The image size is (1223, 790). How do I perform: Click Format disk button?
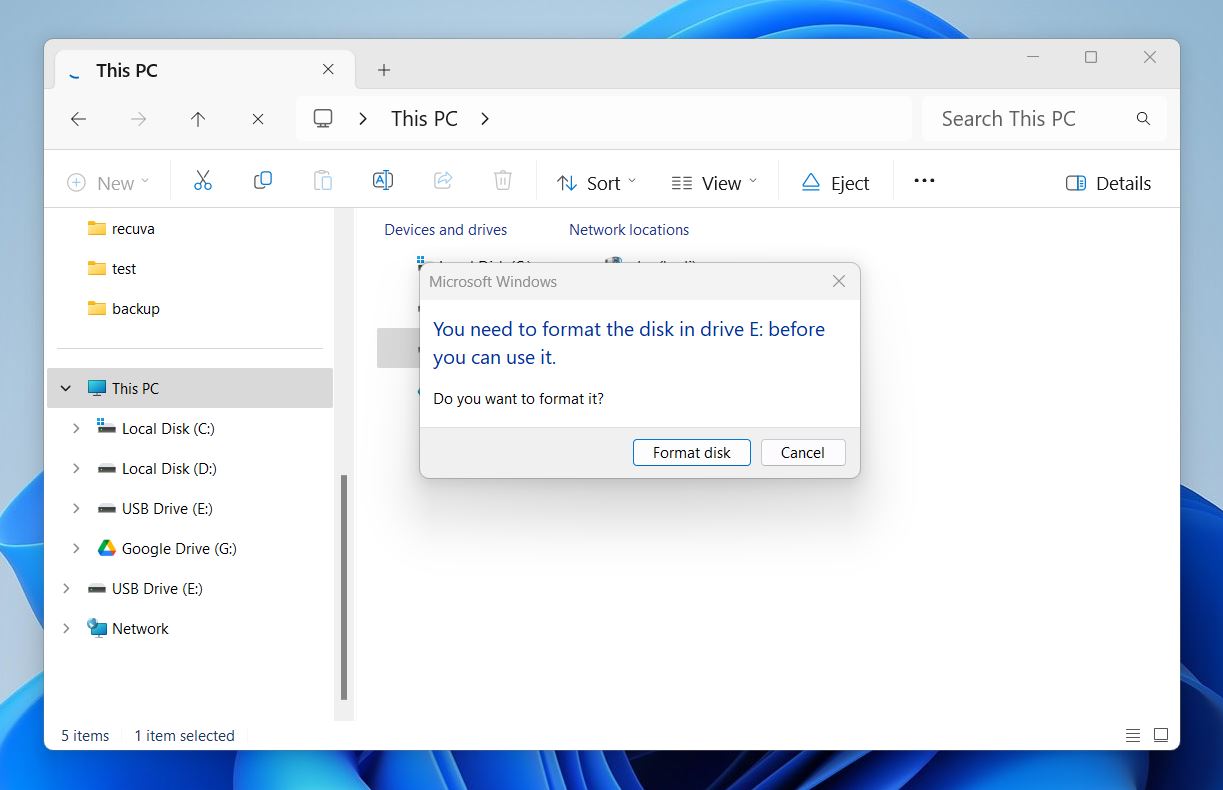(x=692, y=452)
